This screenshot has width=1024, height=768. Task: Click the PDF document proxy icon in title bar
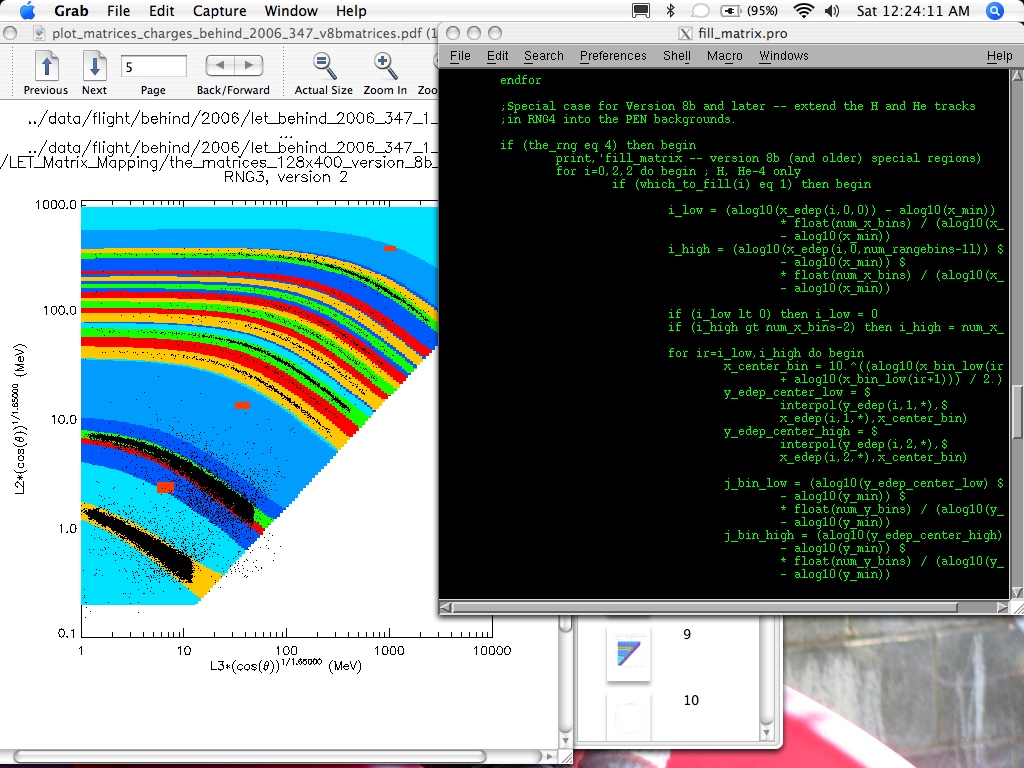click(x=39, y=33)
